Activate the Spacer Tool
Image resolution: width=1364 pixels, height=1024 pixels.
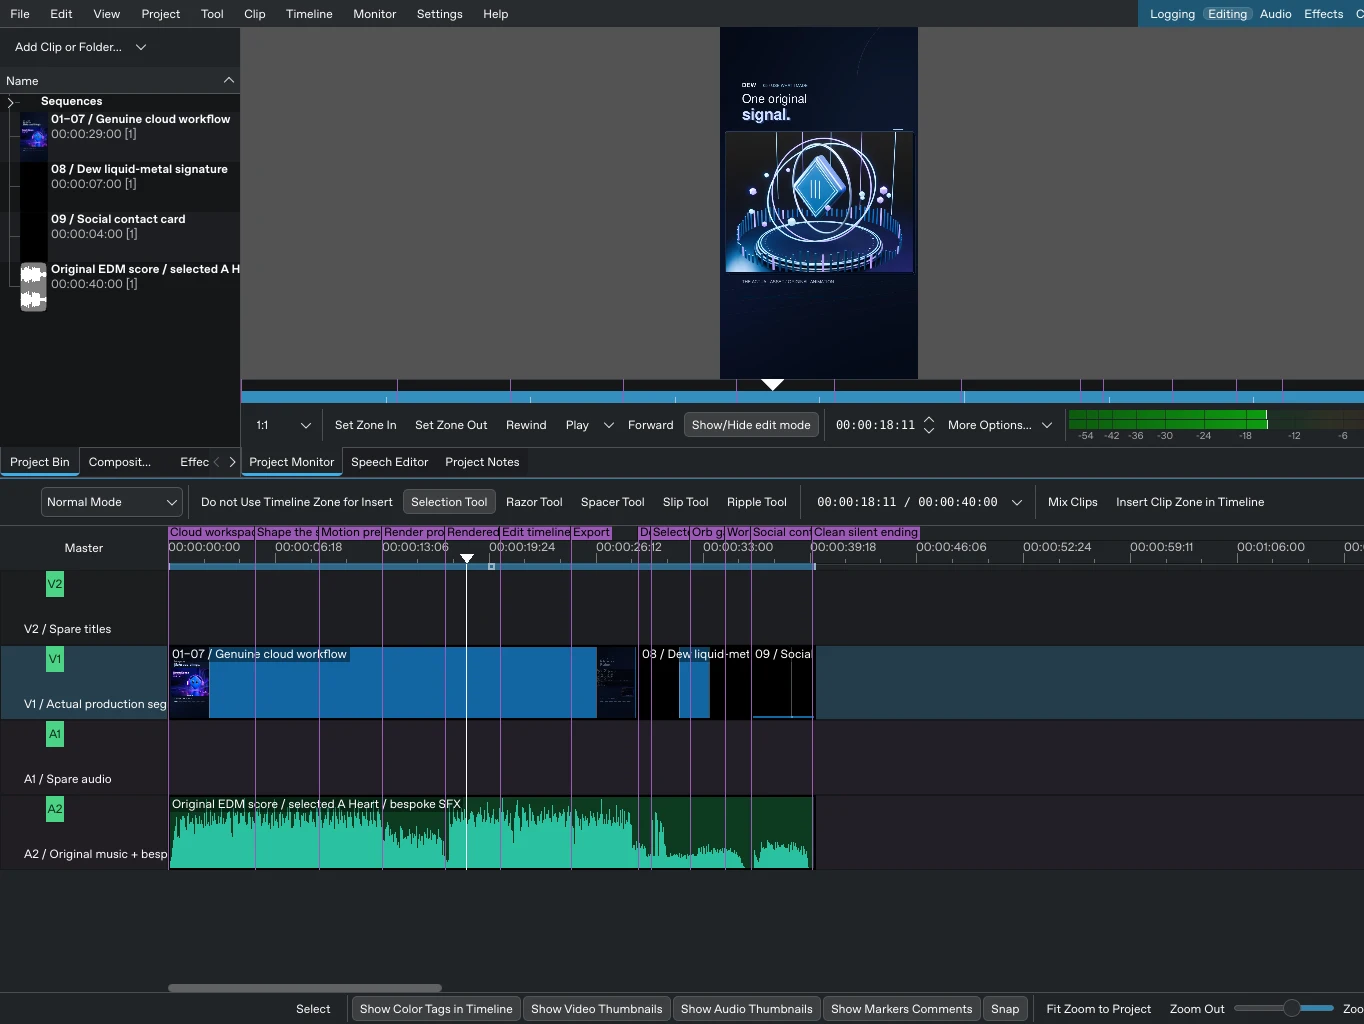click(612, 502)
